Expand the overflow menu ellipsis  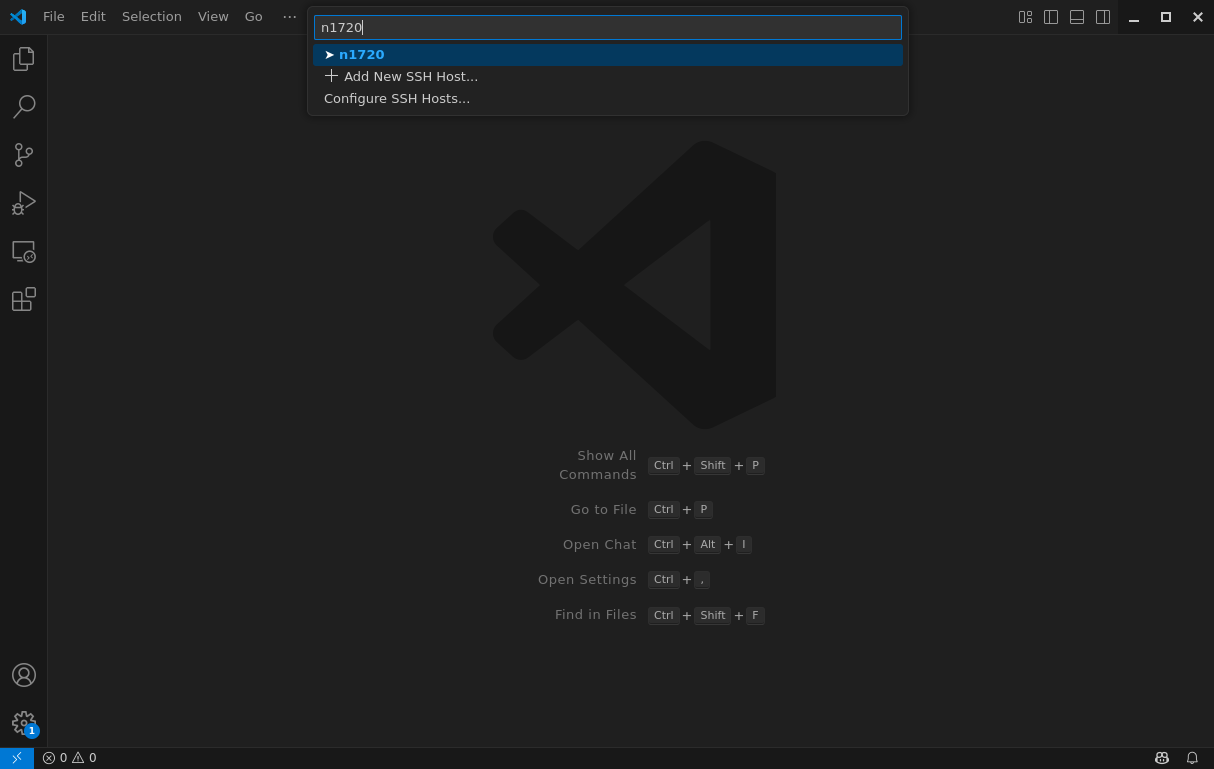(290, 17)
